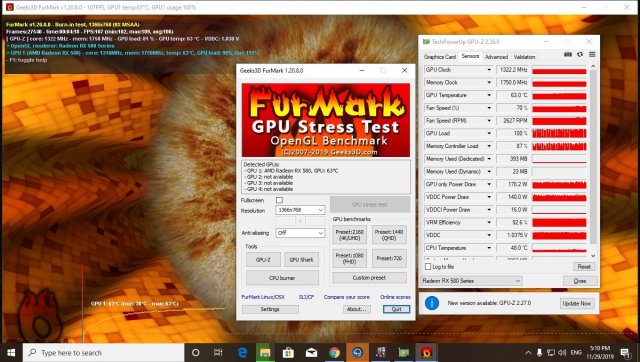Click the GPU-Z refresh icon
This screenshot has width=640, height=362.
pos(580,55)
